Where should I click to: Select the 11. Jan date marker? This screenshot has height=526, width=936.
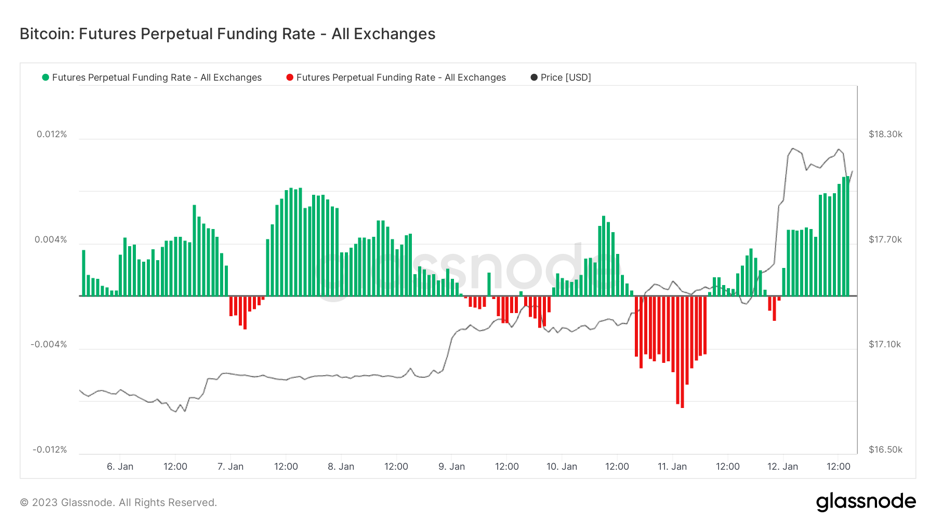coord(672,467)
